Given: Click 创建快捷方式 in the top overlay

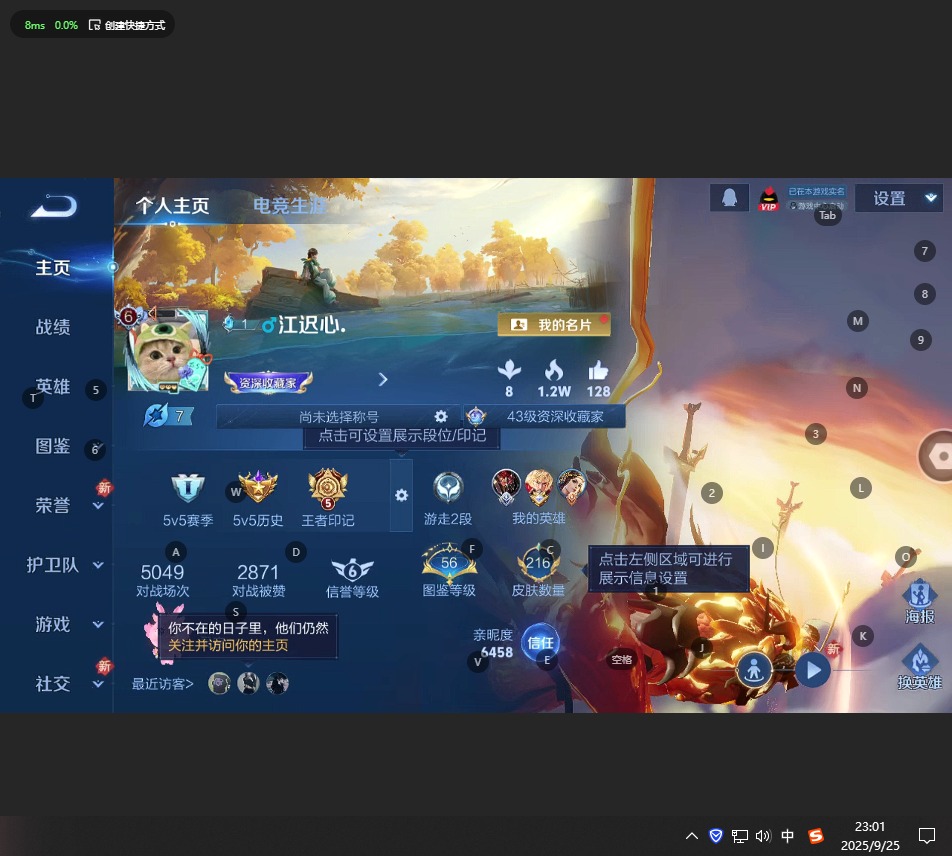Looking at the screenshot, I should pos(128,25).
